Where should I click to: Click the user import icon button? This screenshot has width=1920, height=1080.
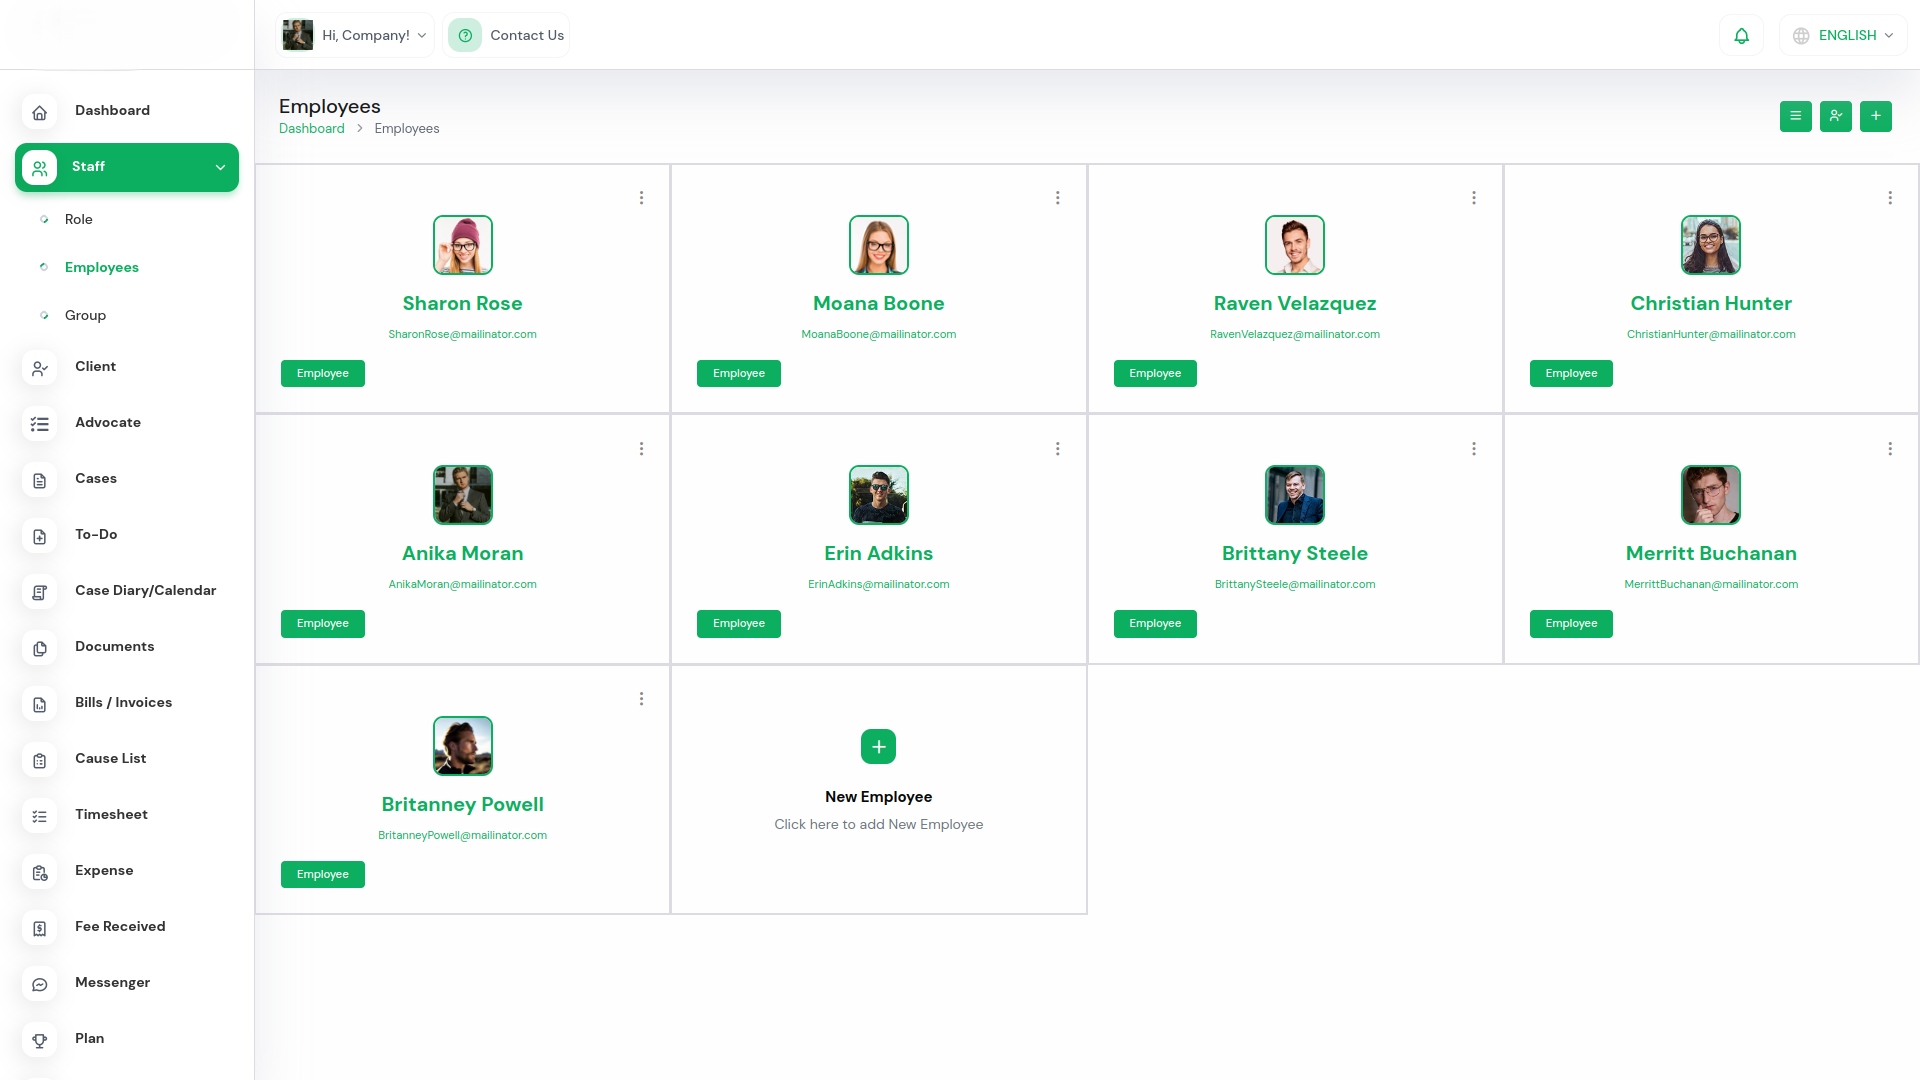coord(1835,116)
